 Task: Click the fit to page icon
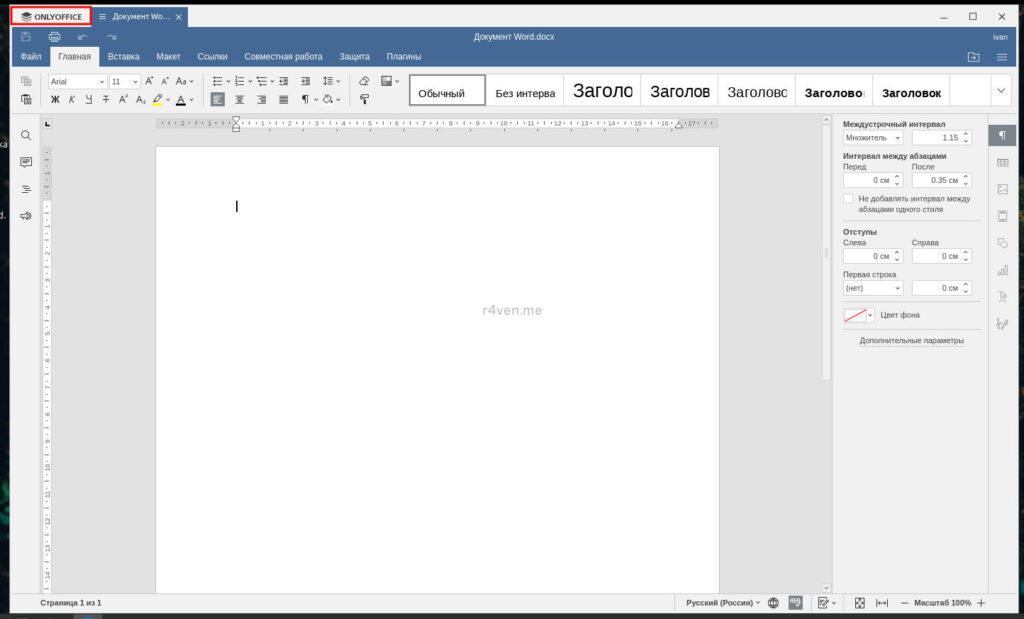[x=859, y=603]
